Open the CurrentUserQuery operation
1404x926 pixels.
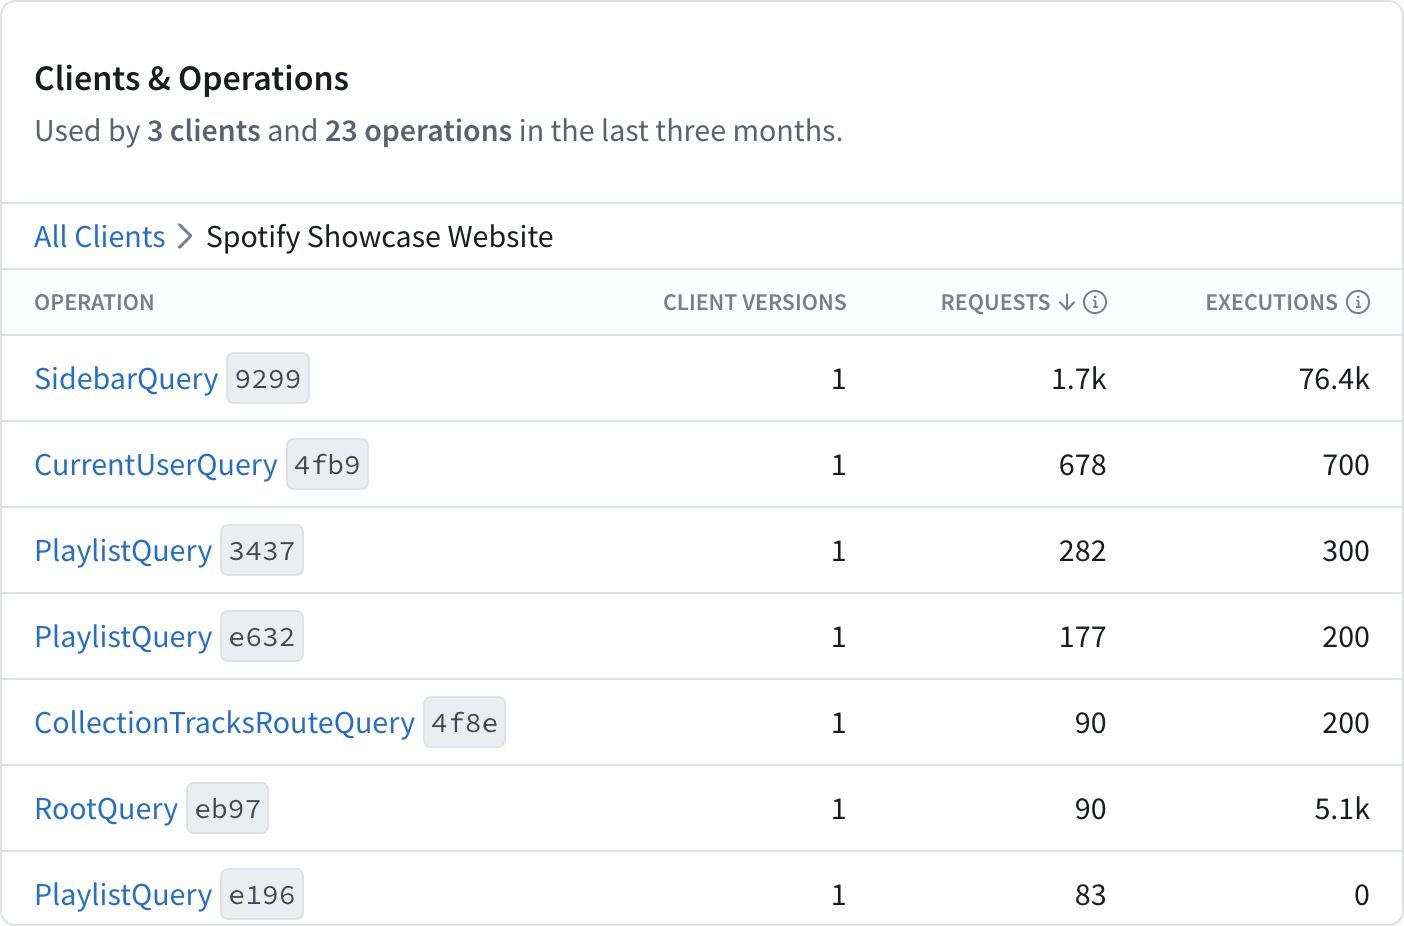(x=156, y=464)
